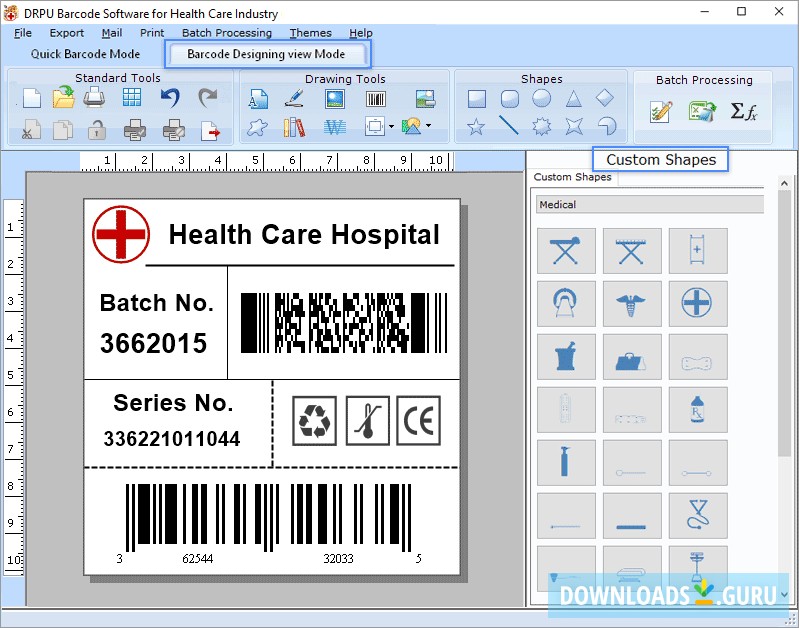
Task: Select the rounded rectangle shape
Action: pyautogui.click(x=510, y=98)
